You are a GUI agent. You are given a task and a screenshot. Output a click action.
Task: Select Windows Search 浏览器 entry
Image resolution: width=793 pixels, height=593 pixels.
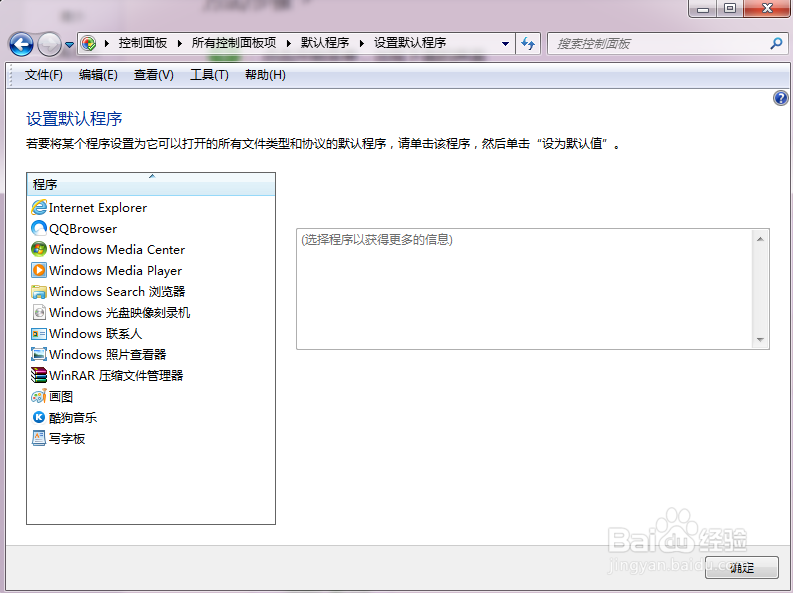tap(108, 292)
